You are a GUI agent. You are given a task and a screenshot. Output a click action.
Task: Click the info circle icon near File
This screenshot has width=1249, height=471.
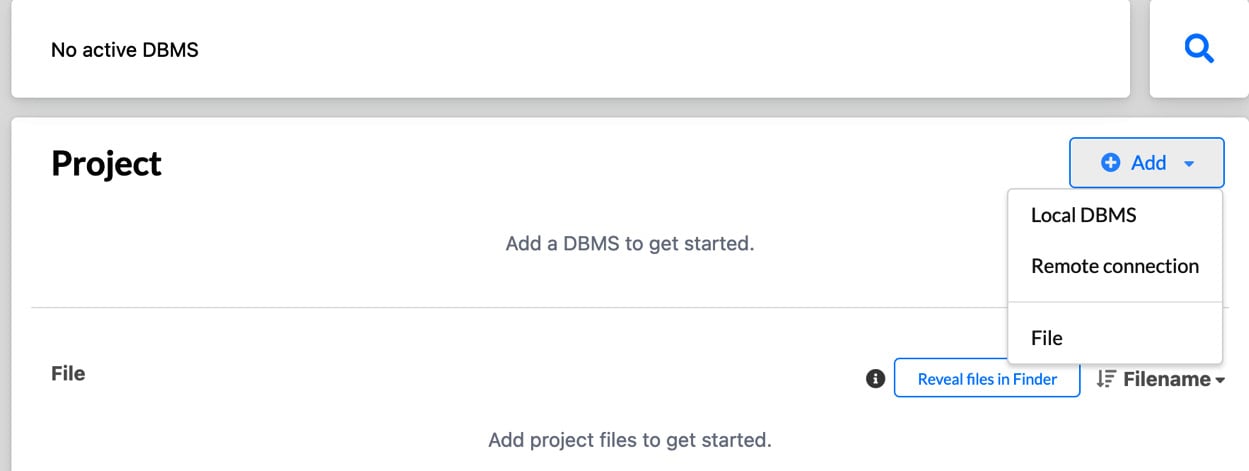(x=875, y=379)
